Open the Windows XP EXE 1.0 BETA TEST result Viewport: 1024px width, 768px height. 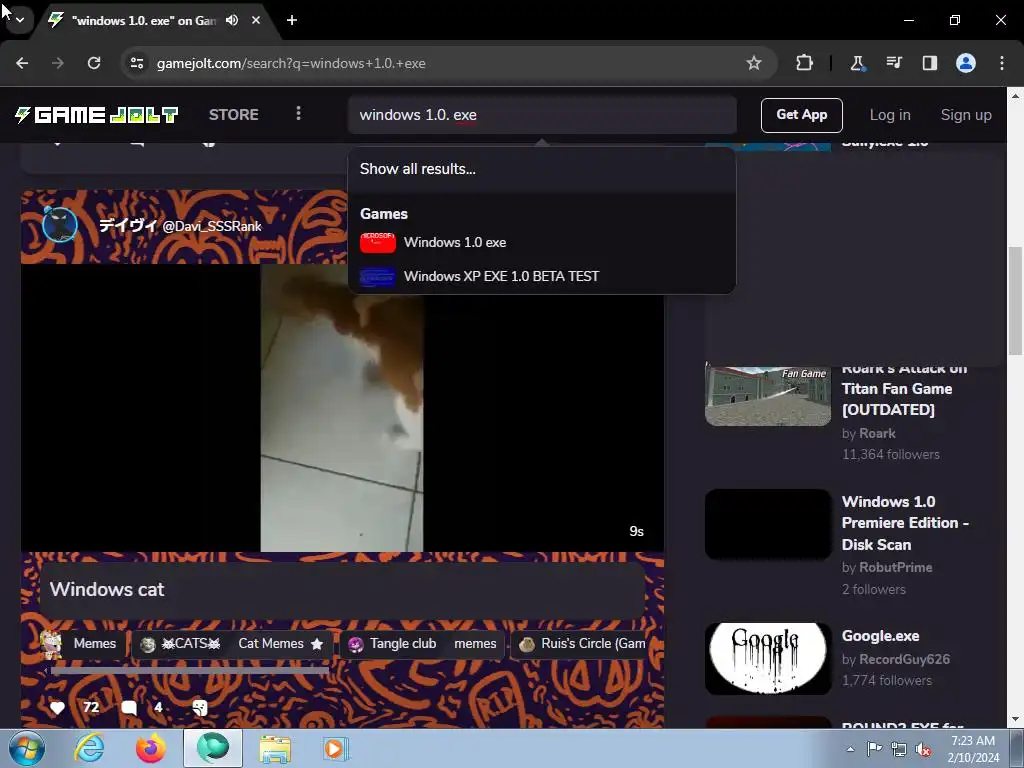[542, 276]
